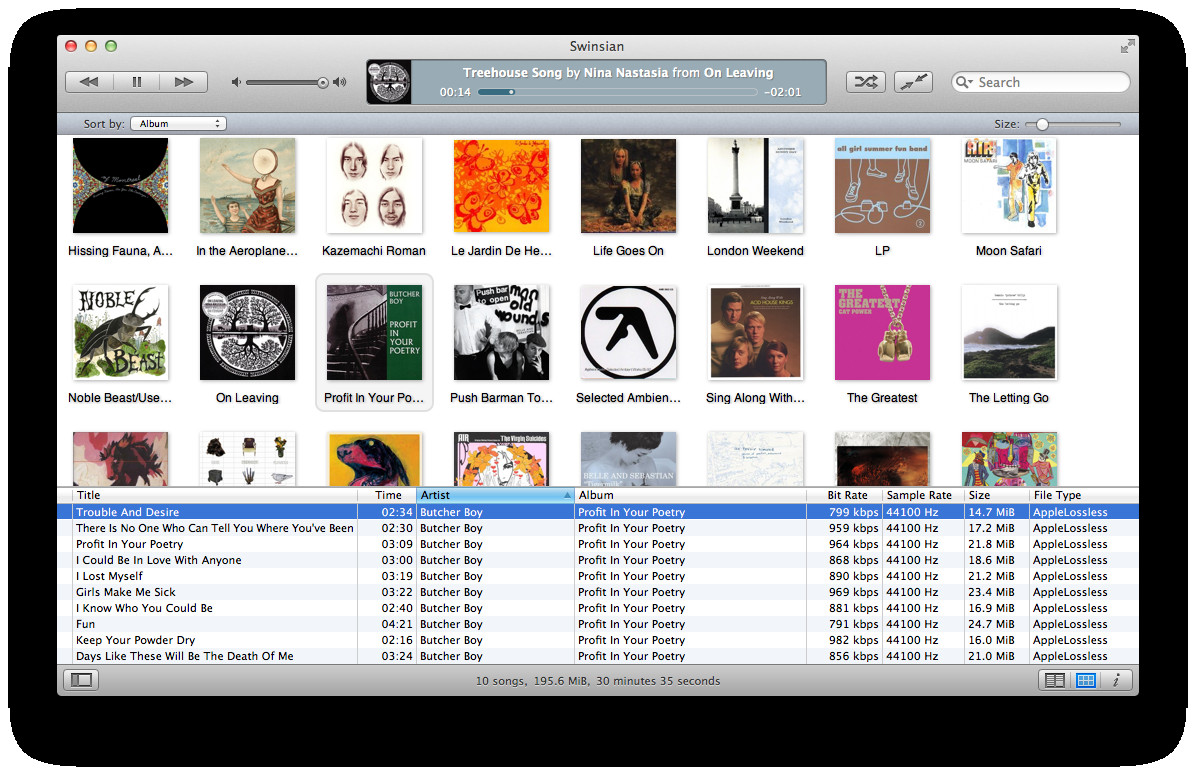Click the Search field
The image size is (1196, 775).
point(1040,82)
